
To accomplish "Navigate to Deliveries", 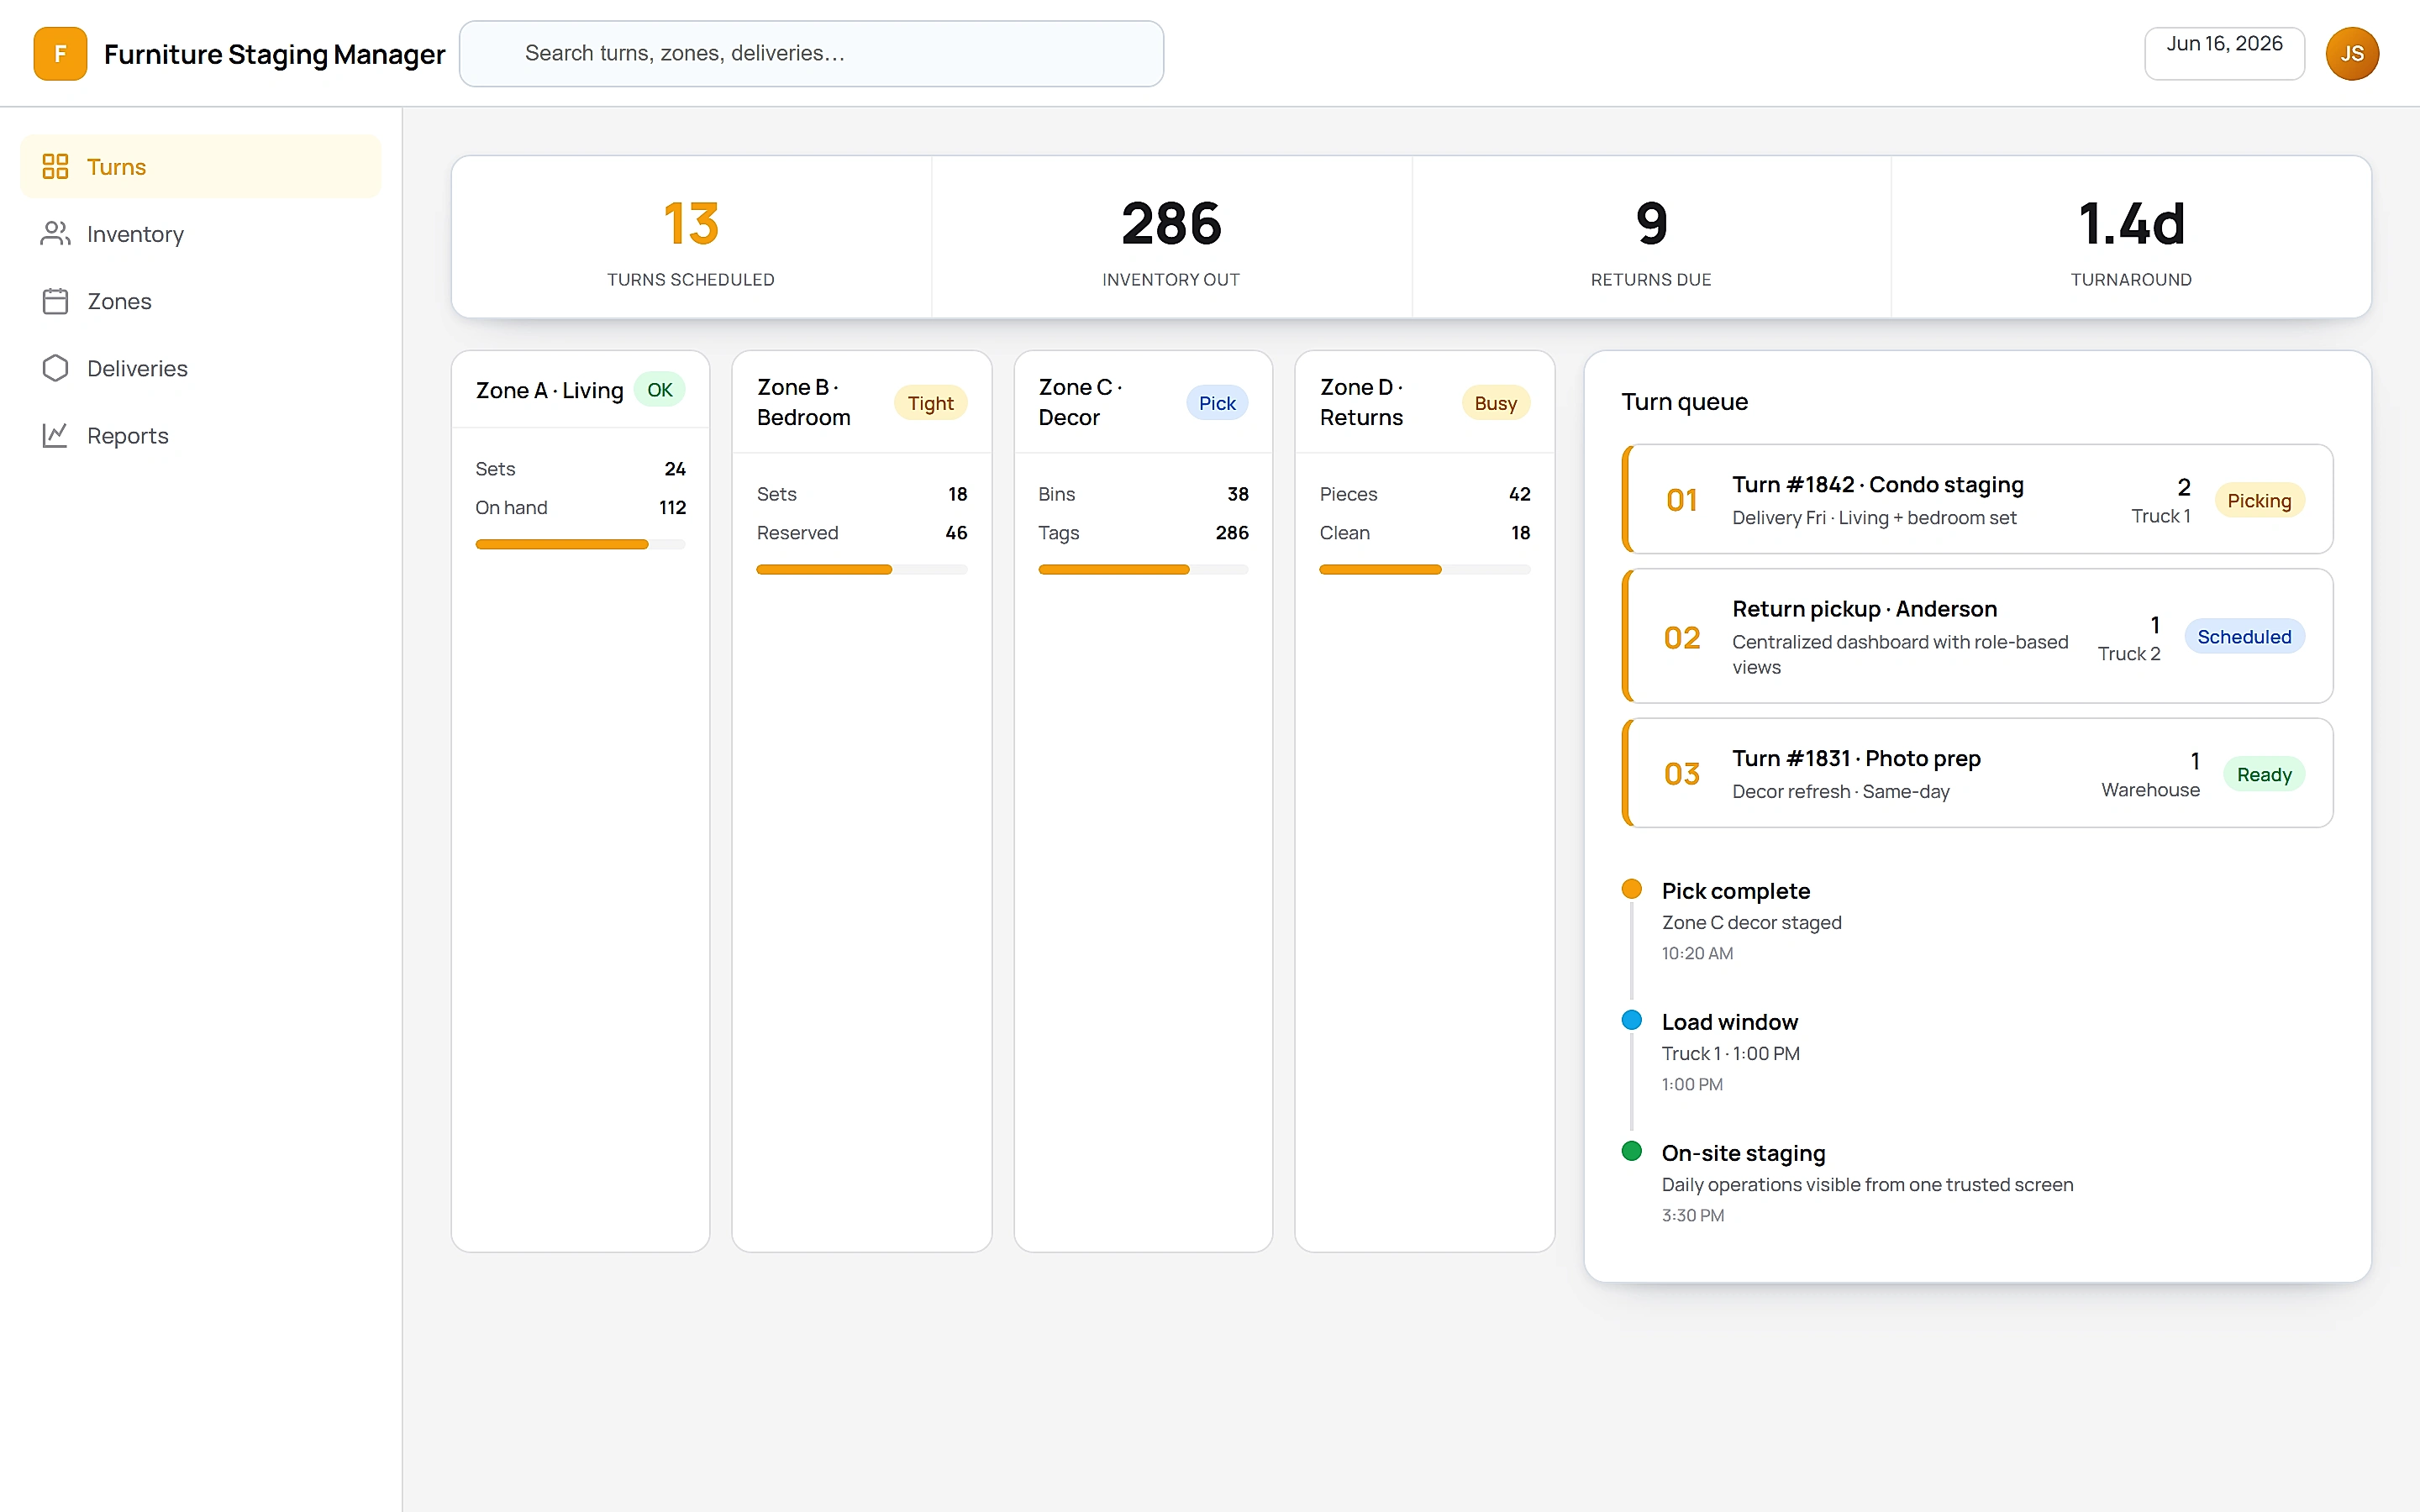I will pos(201,368).
